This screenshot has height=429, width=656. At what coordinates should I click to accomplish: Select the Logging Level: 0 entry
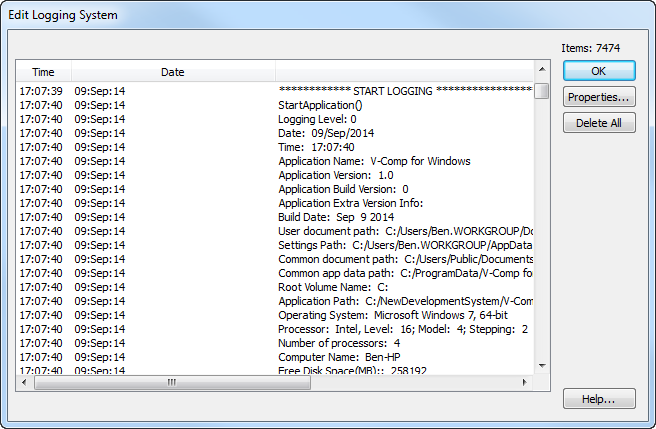[317, 119]
